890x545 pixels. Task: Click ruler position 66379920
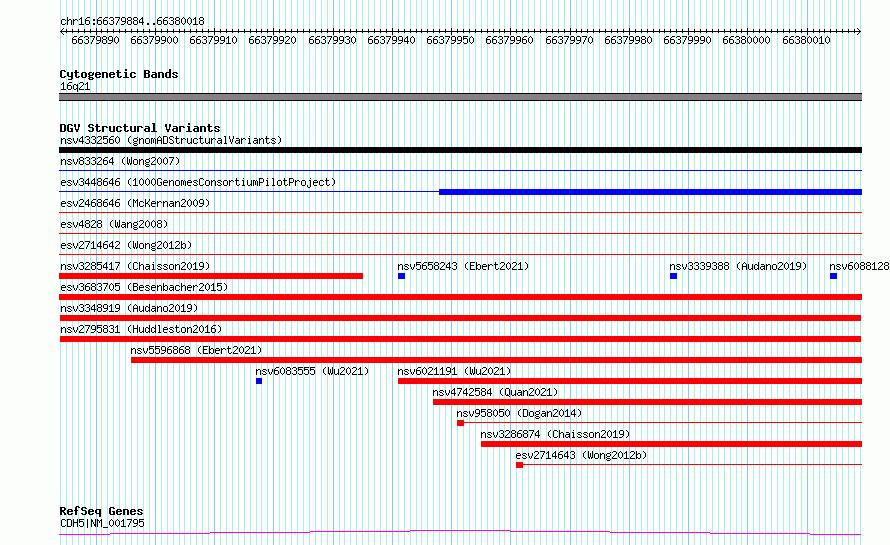tap(272, 40)
